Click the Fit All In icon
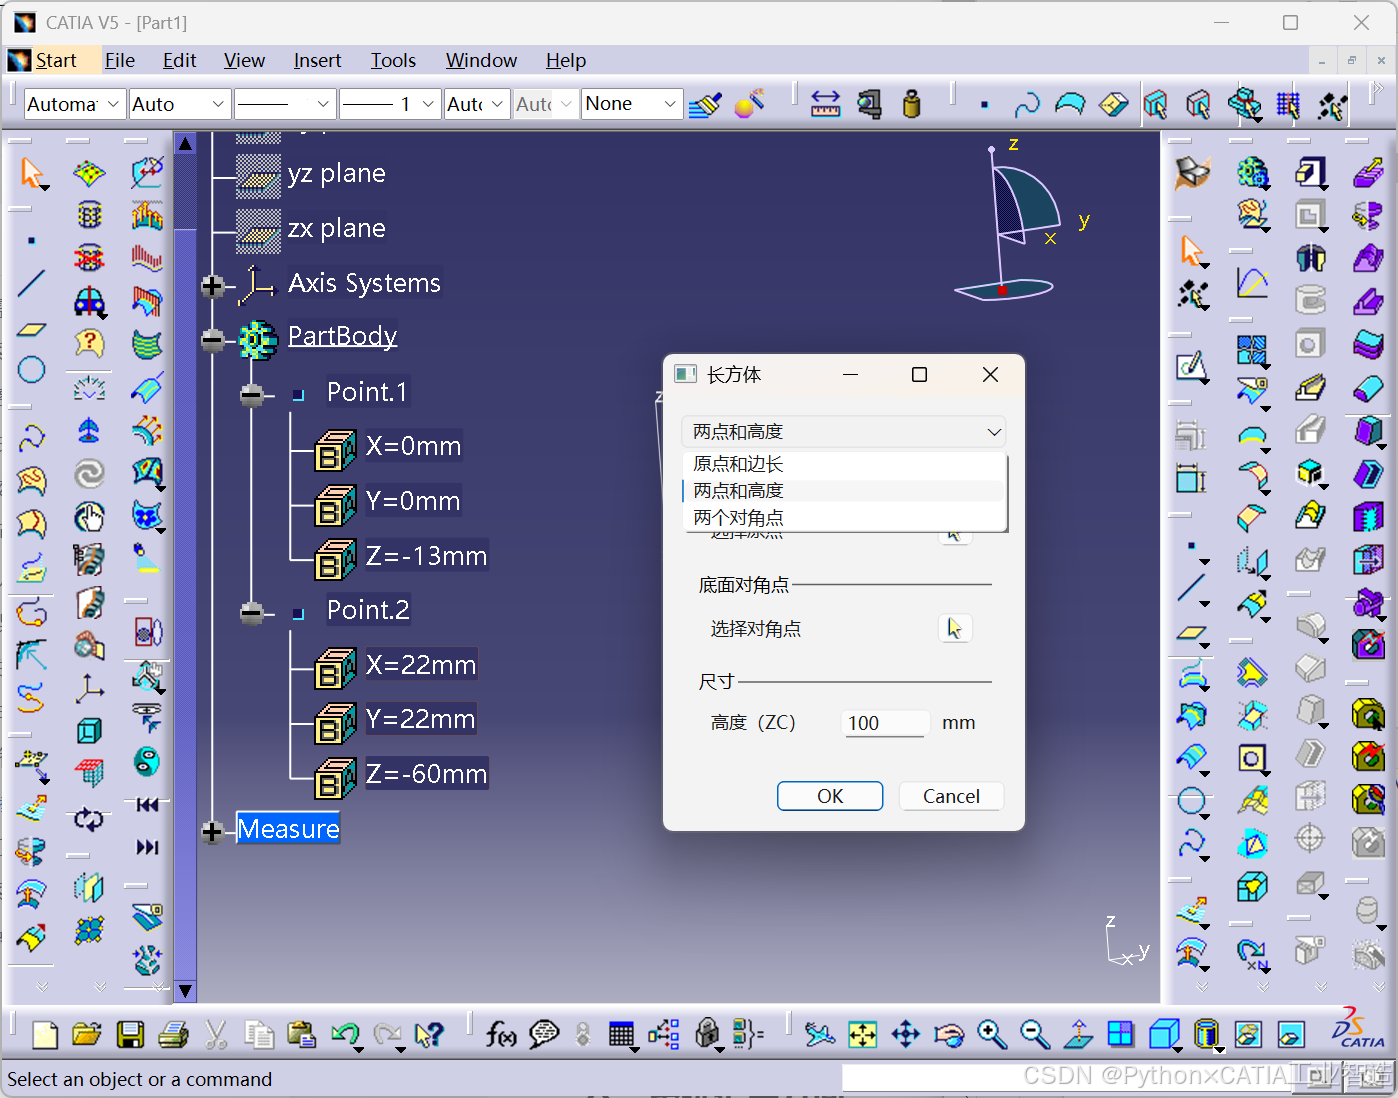 coord(862,1034)
